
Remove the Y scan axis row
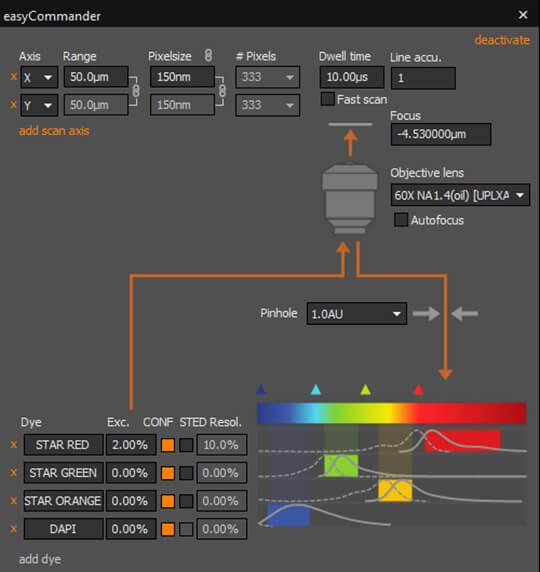click(14, 105)
